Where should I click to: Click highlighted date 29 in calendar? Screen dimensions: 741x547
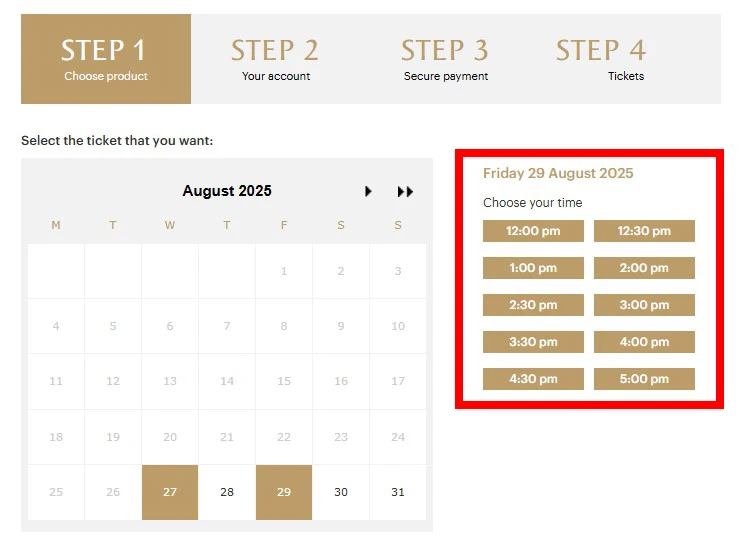284,492
